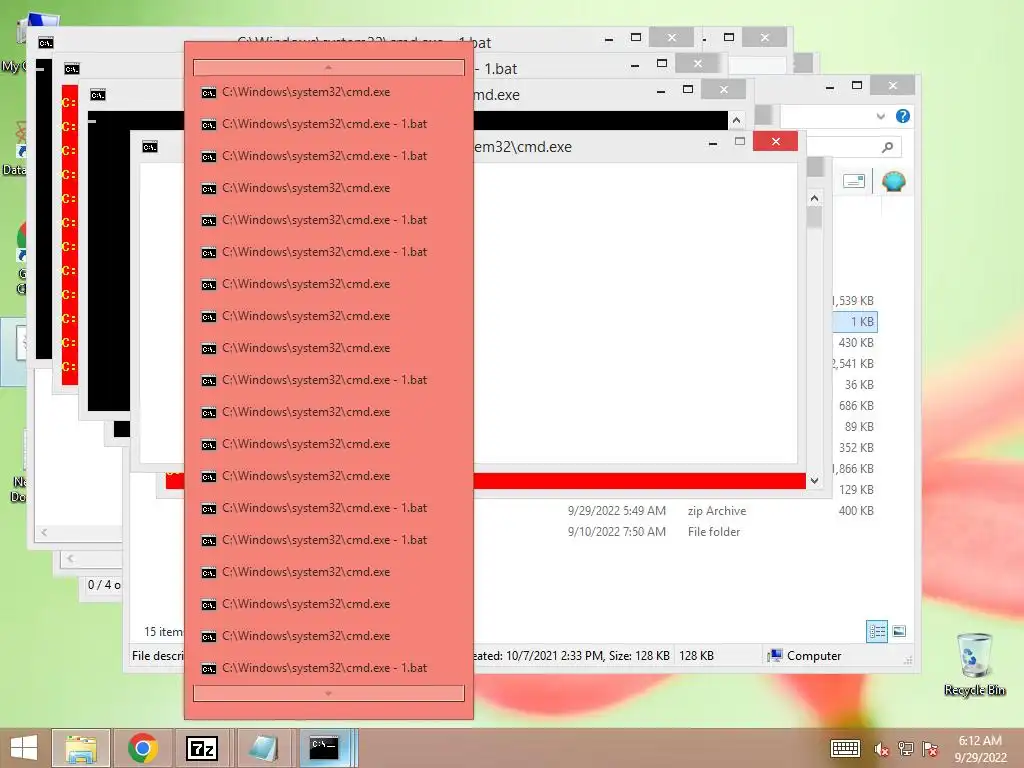Screen dimensions: 1024x768
Task: Select the file sized 129 KB
Action: (x=856, y=490)
